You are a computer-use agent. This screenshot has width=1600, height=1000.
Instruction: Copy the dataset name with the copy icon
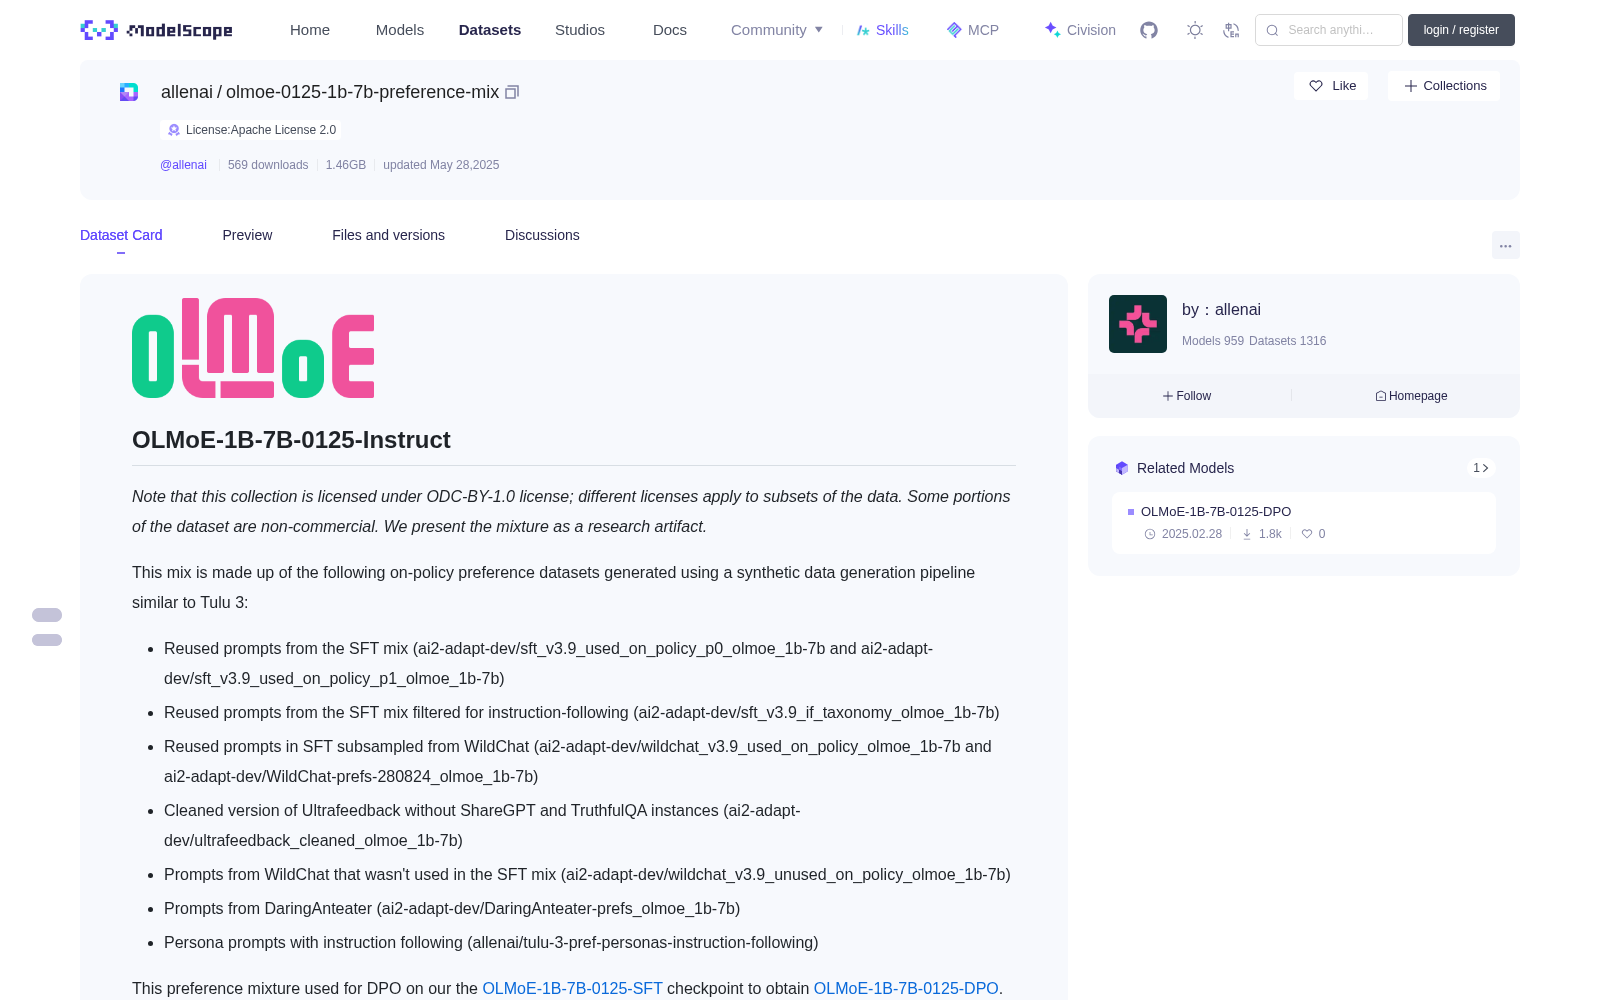(512, 92)
